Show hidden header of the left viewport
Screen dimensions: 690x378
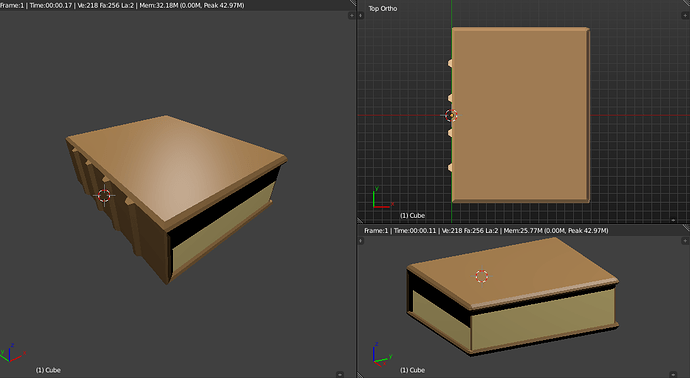[339, 374]
